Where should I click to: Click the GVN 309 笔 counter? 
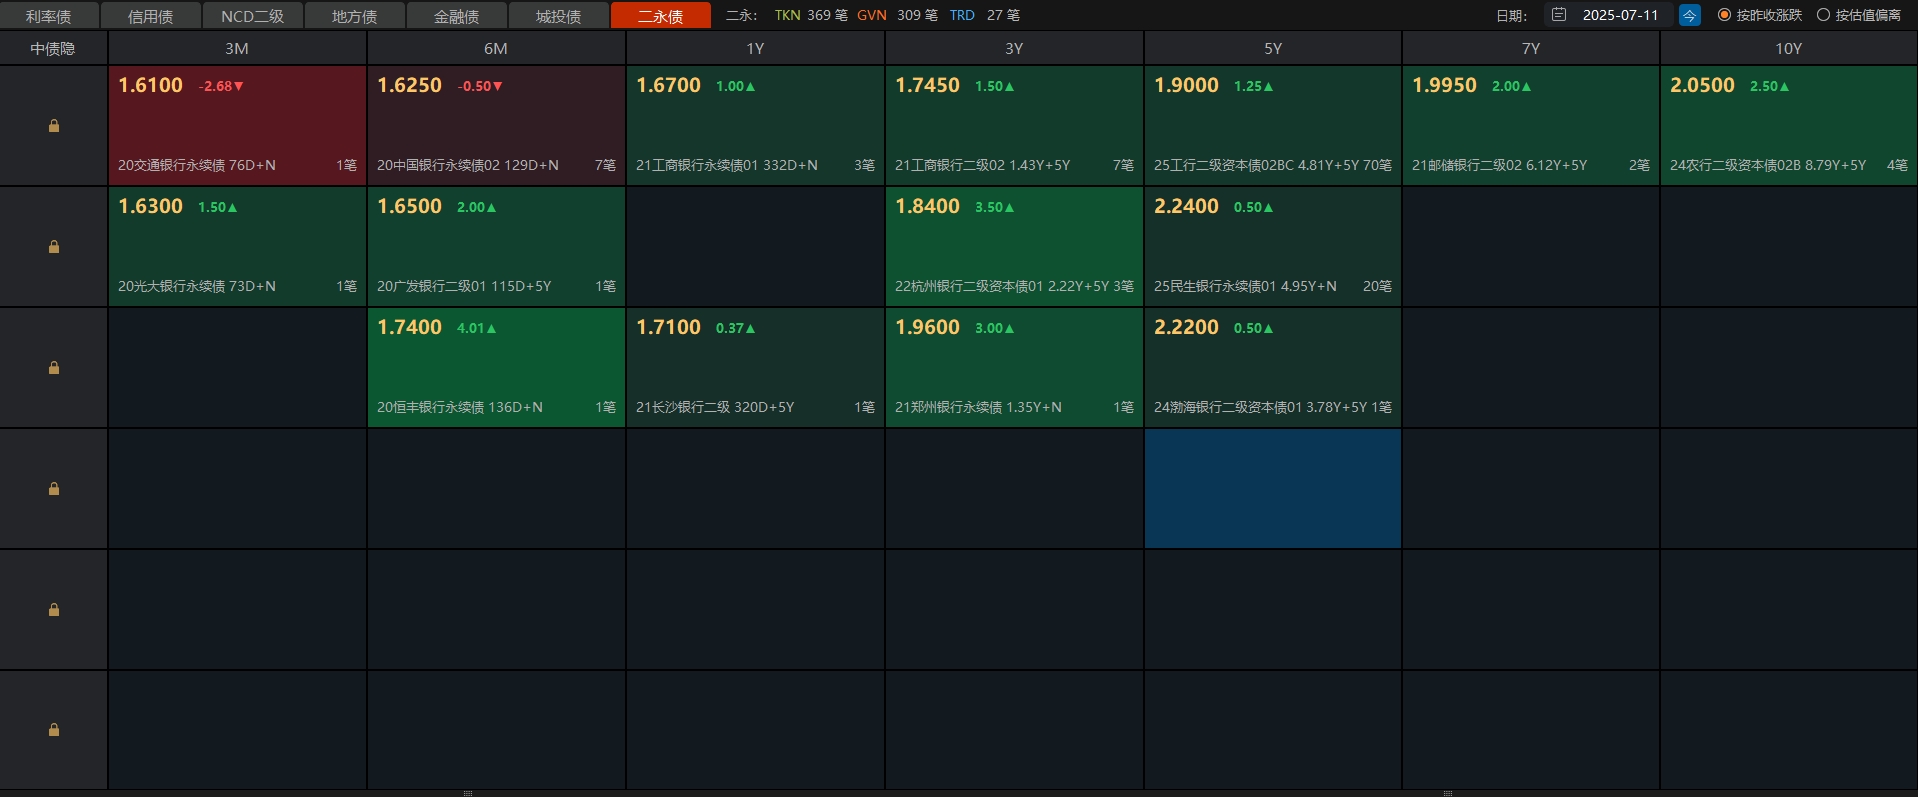coord(897,15)
